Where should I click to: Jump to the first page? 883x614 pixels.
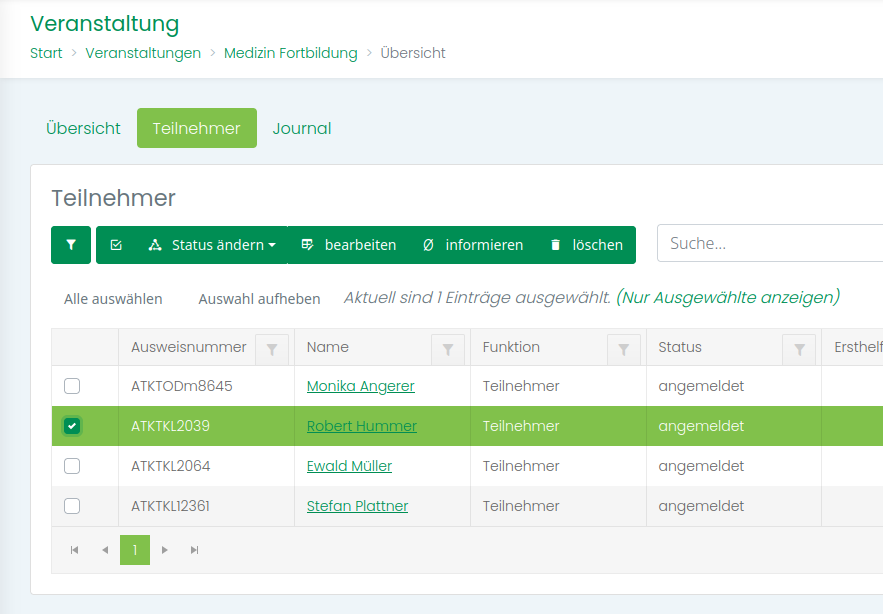[x=75, y=550]
